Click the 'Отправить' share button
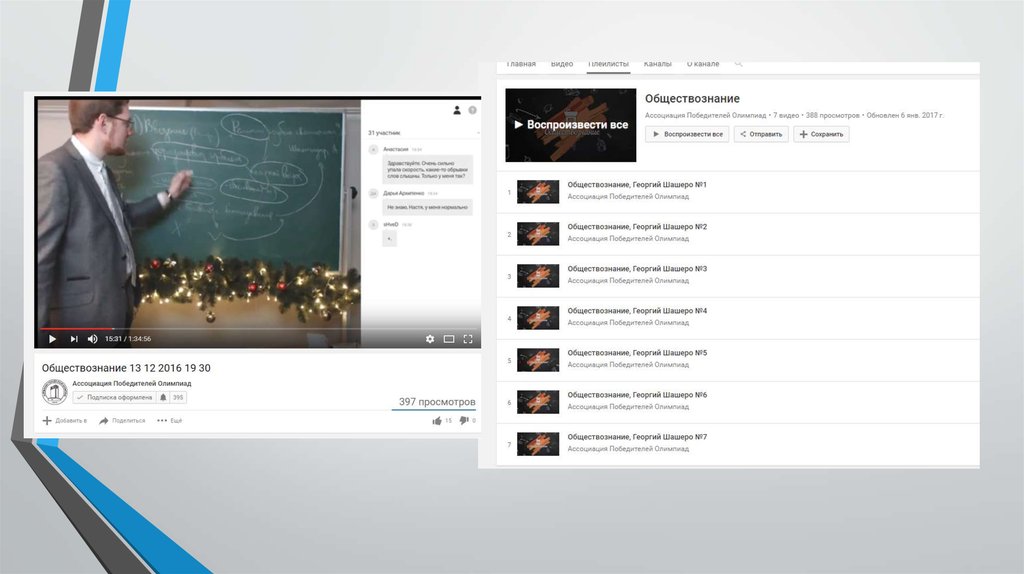This screenshot has width=1024, height=574. pos(760,134)
